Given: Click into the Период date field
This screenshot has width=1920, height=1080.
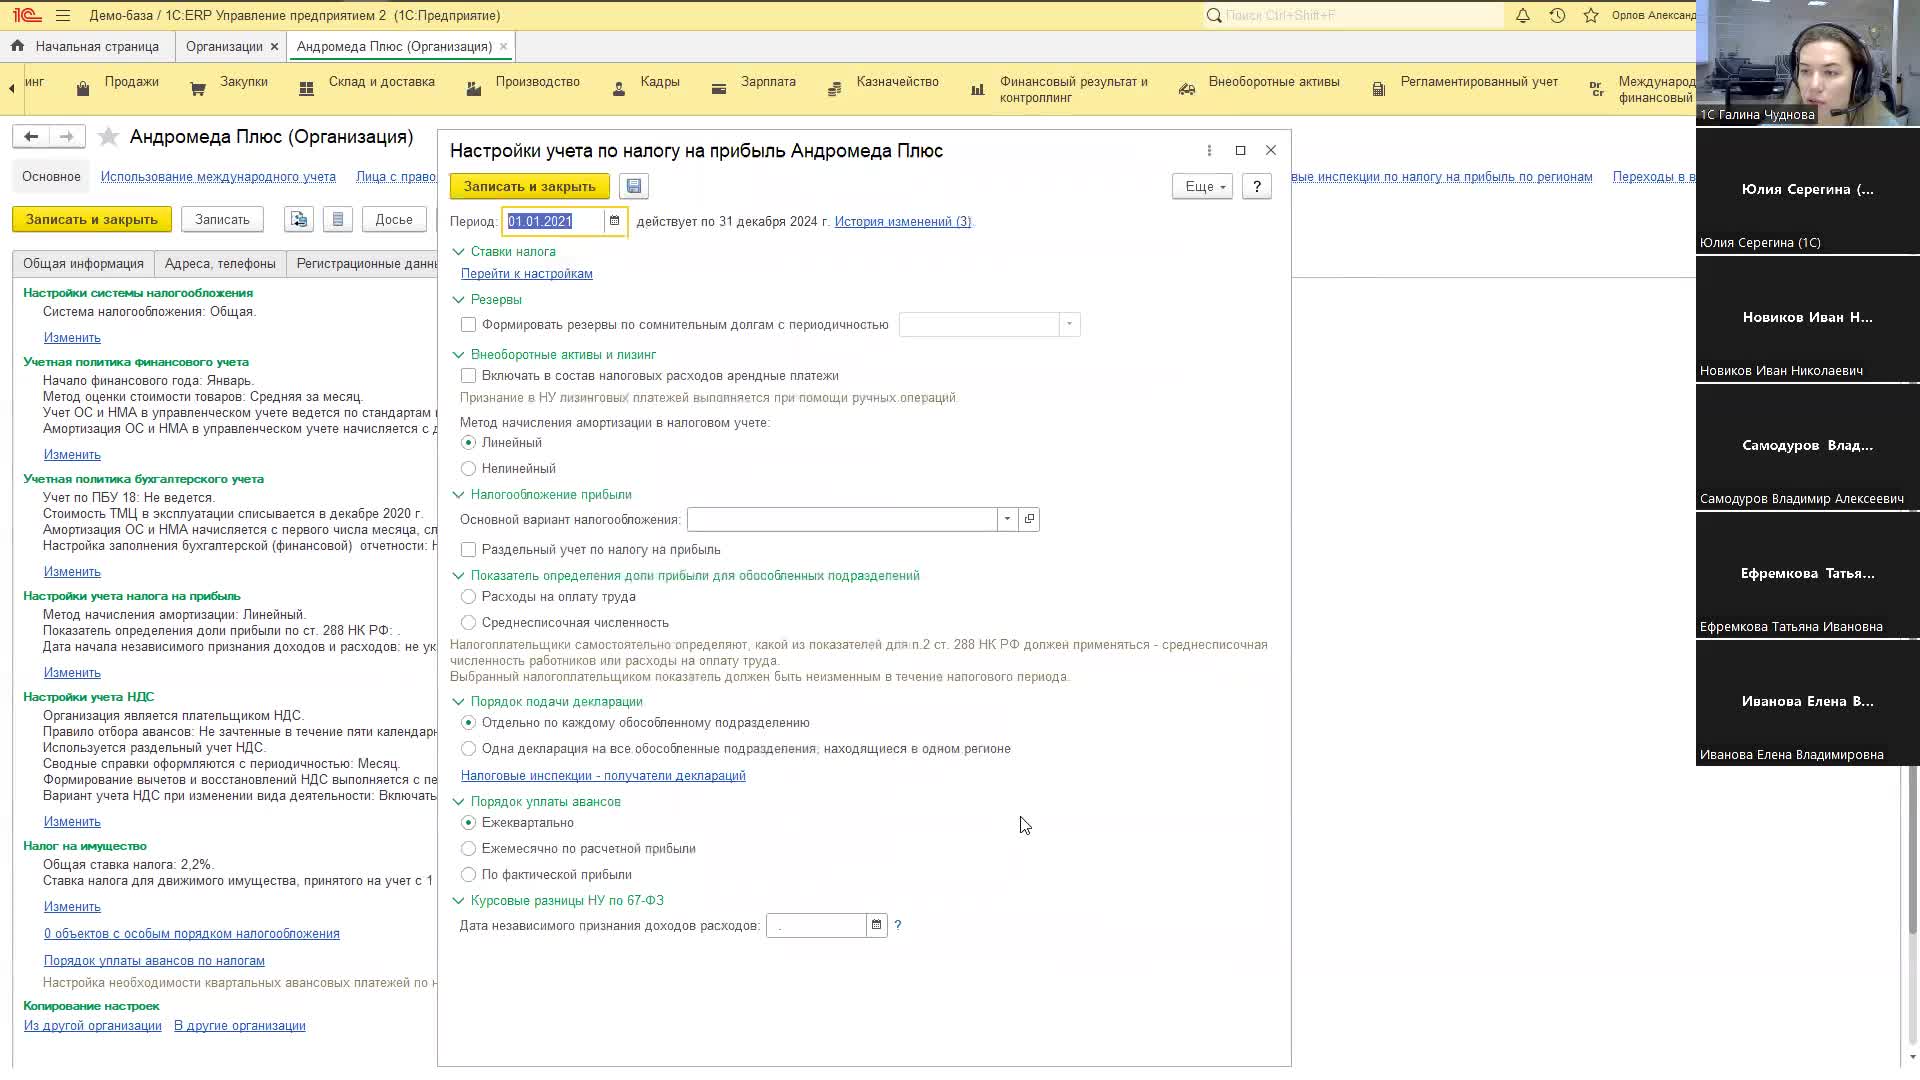Looking at the screenshot, I should (553, 221).
